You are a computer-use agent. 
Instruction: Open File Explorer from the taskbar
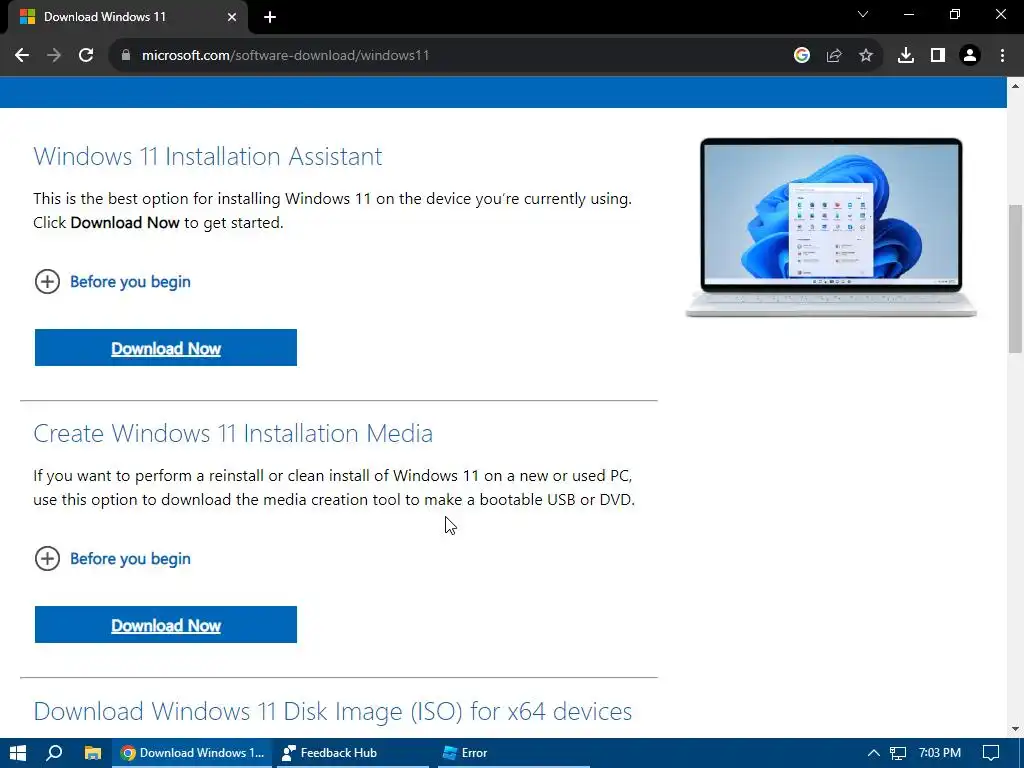click(x=93, y=753)
